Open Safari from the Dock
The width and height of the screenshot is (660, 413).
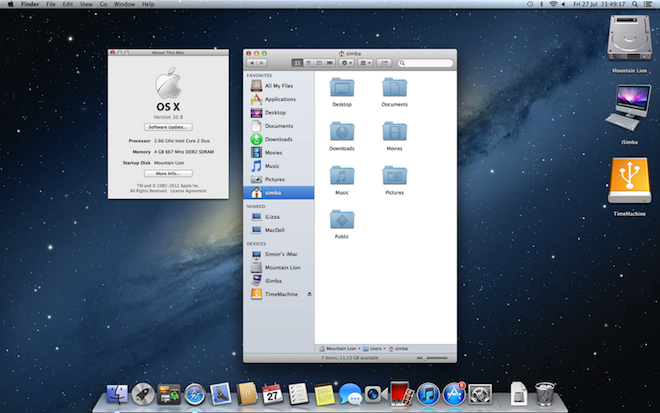click(x=195, y=395)
